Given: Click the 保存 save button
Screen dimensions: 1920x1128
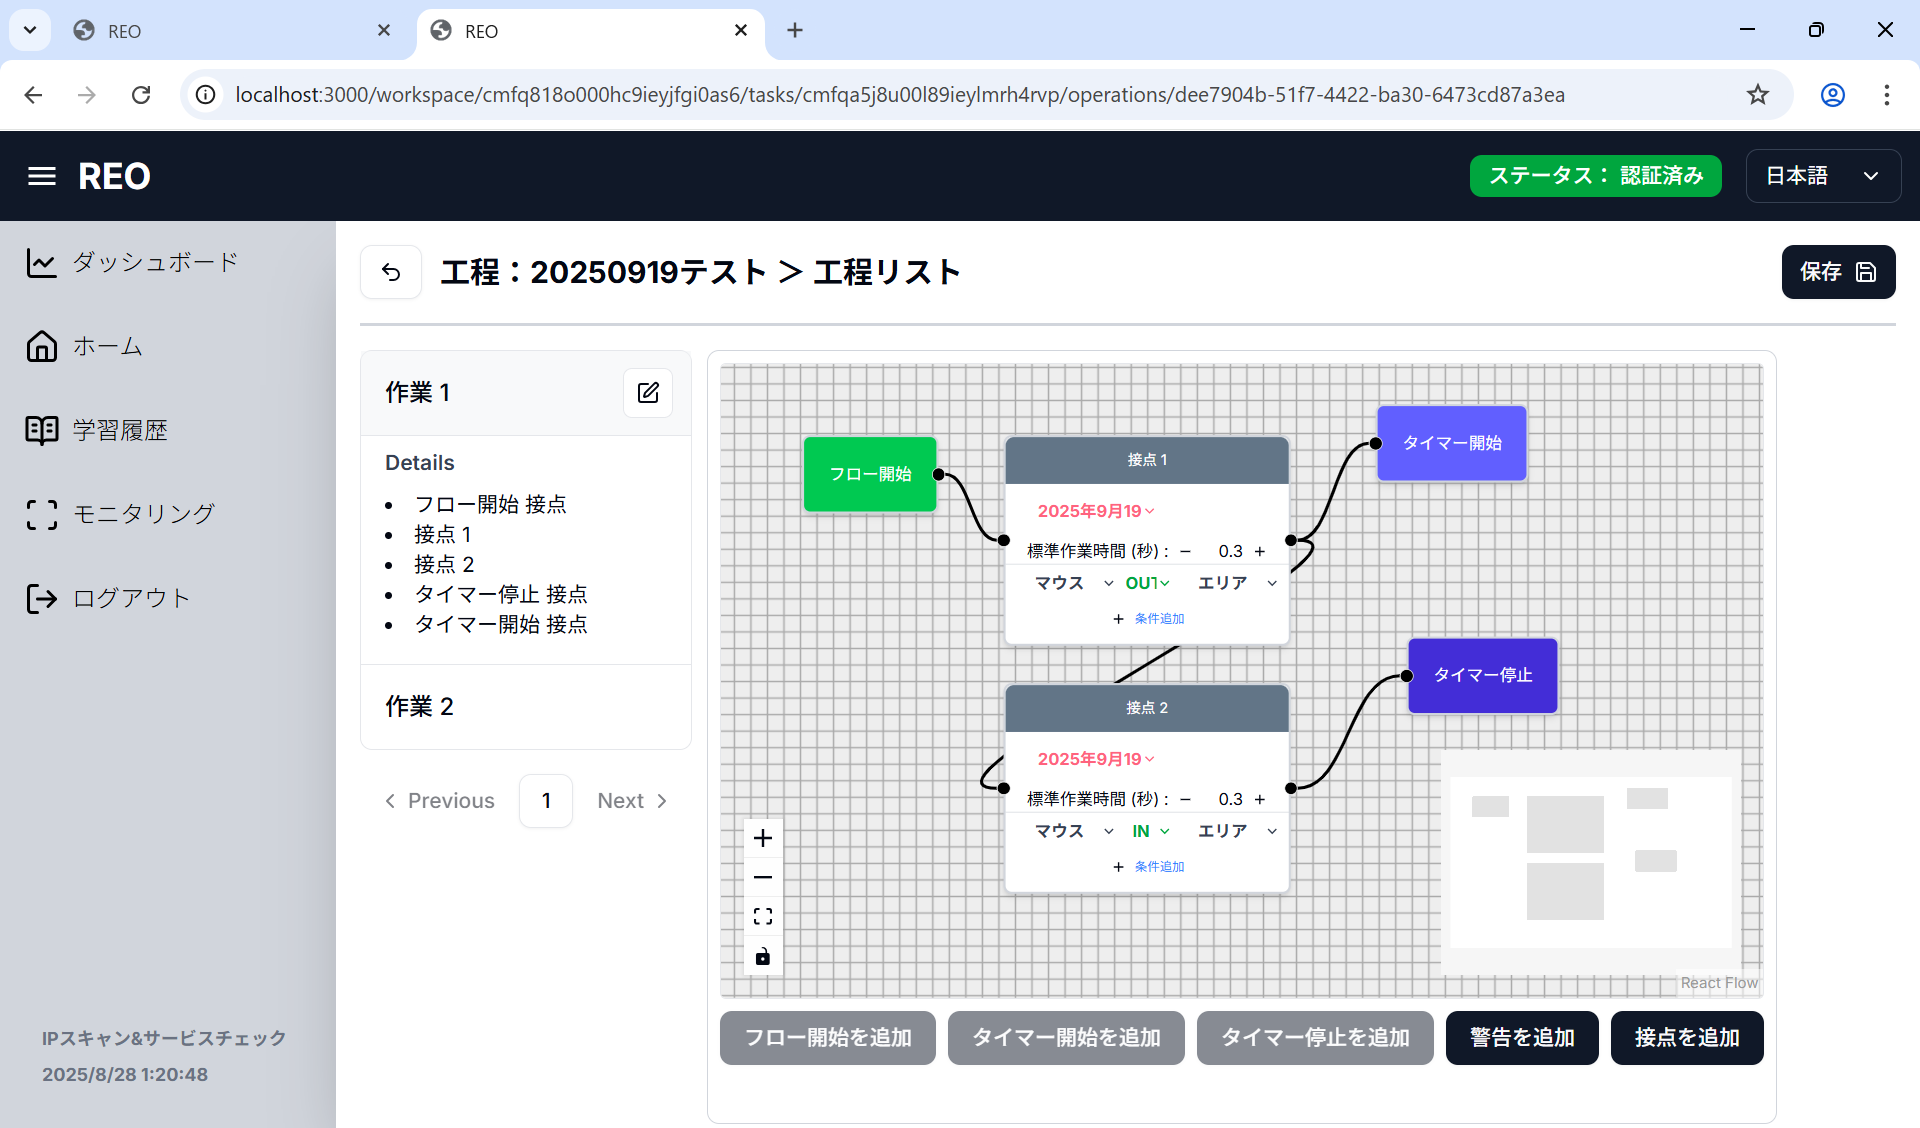Looking at the screenshot, I should pyautogui.click(x=1837, y=272).
